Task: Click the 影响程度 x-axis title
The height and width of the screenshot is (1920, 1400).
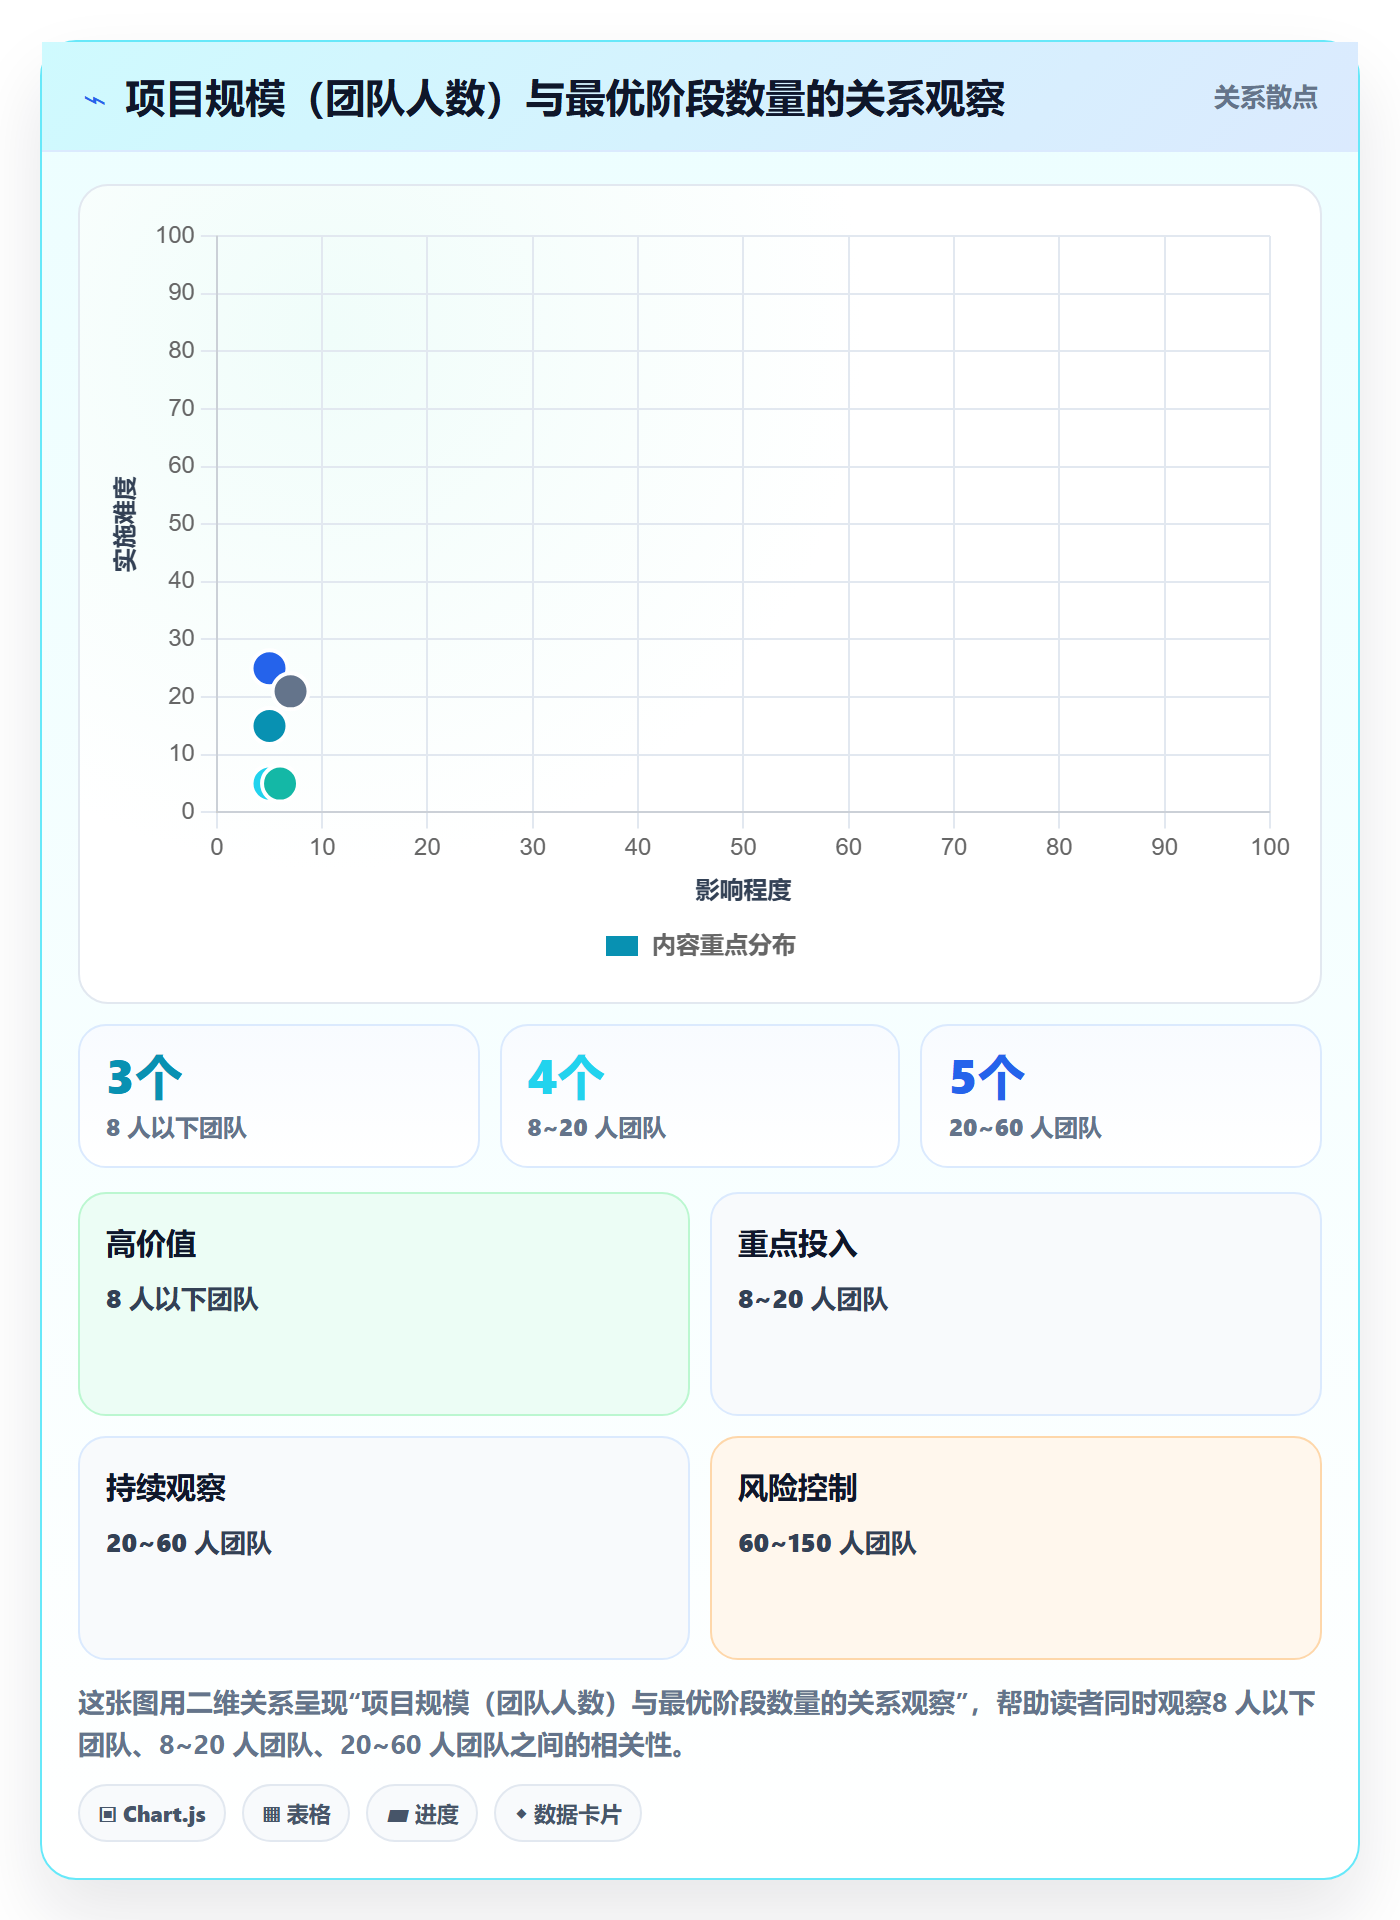Action: click(743, 890)
